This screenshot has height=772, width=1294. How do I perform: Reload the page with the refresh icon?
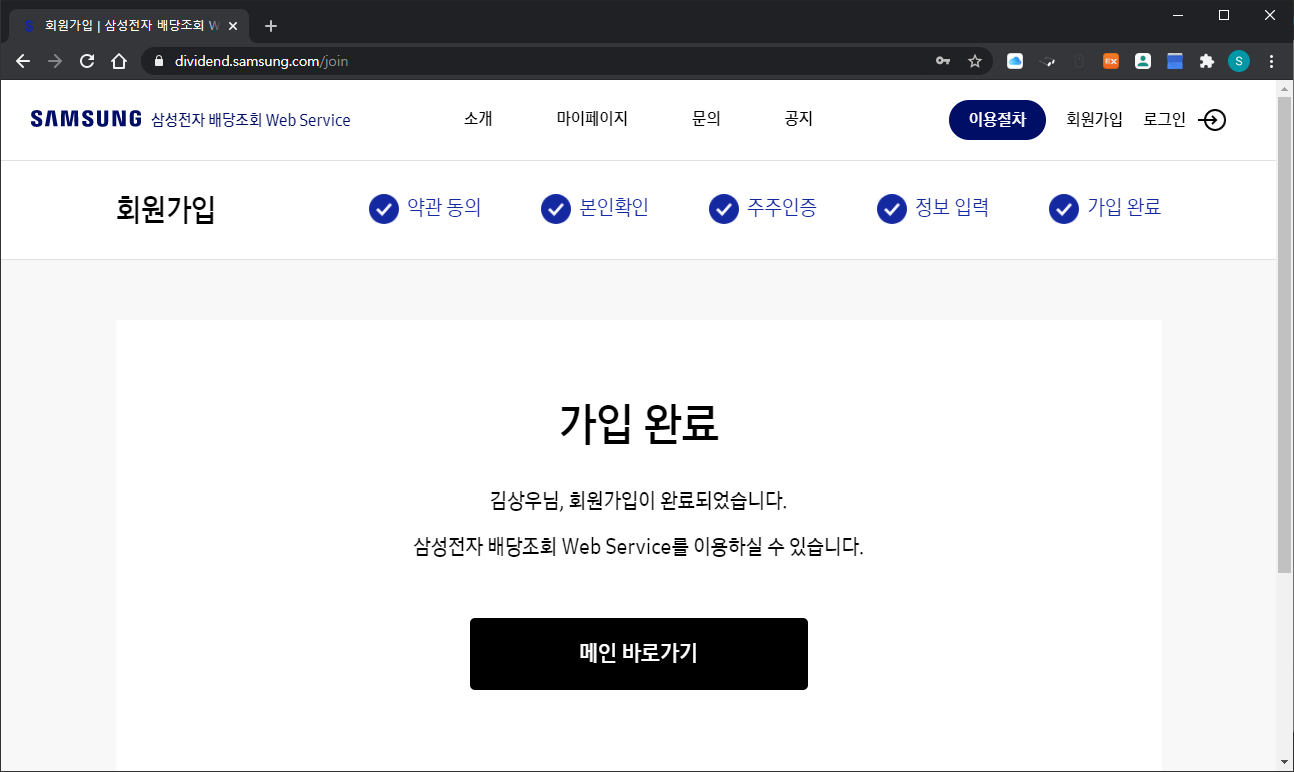(x=87, y=61)
